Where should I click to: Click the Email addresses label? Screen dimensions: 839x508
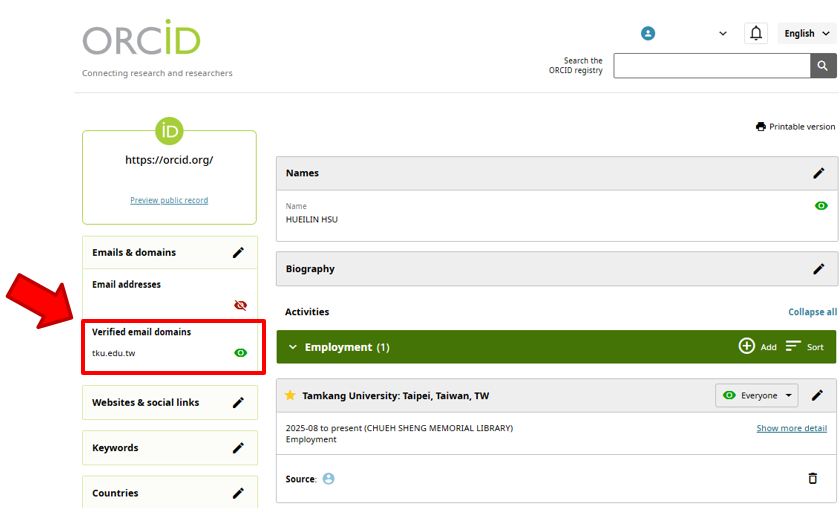(x=126, y=284)
